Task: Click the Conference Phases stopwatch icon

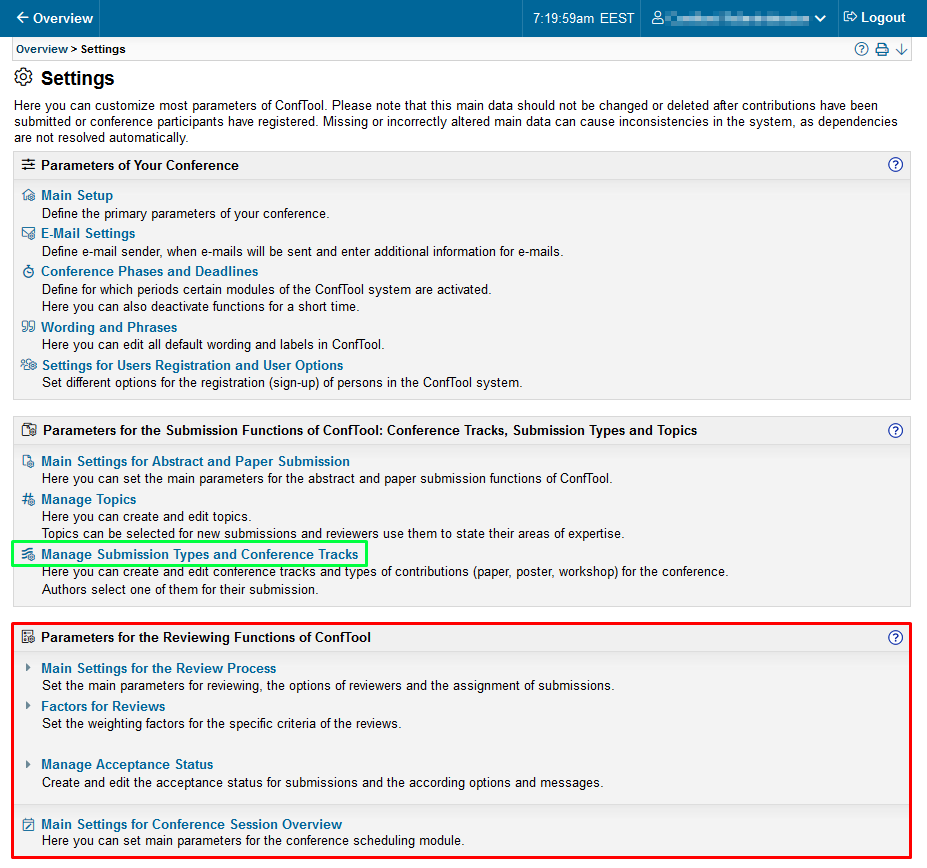Action: pyautogui.click(x=28, y=271)
